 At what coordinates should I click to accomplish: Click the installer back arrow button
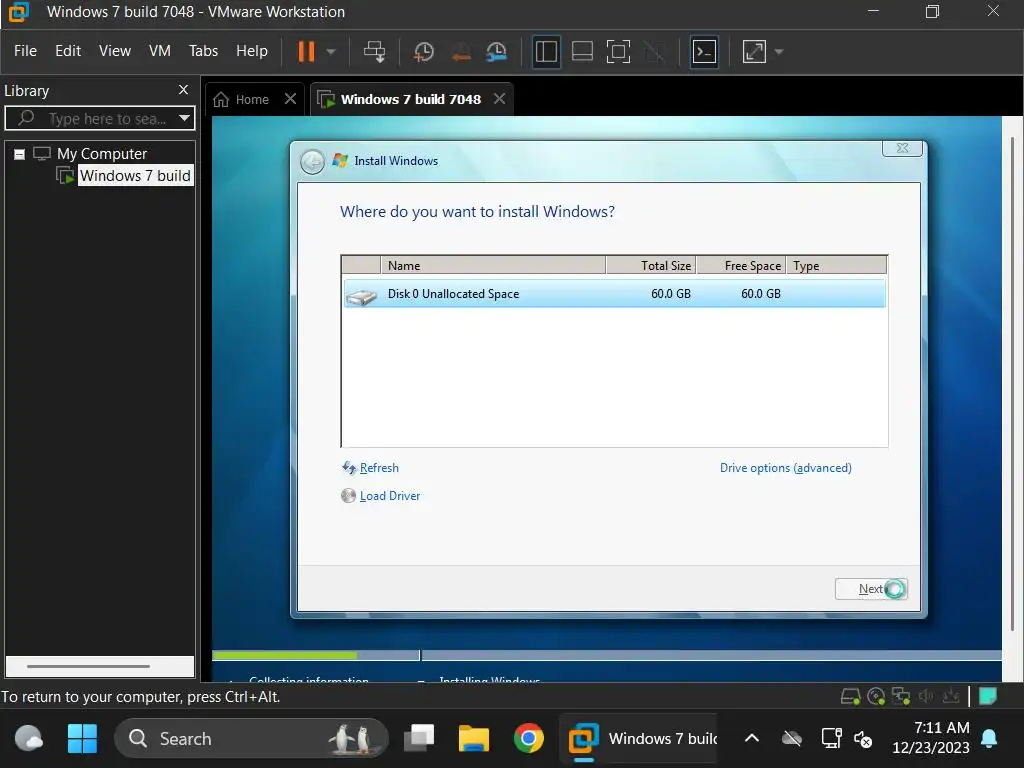312,161
